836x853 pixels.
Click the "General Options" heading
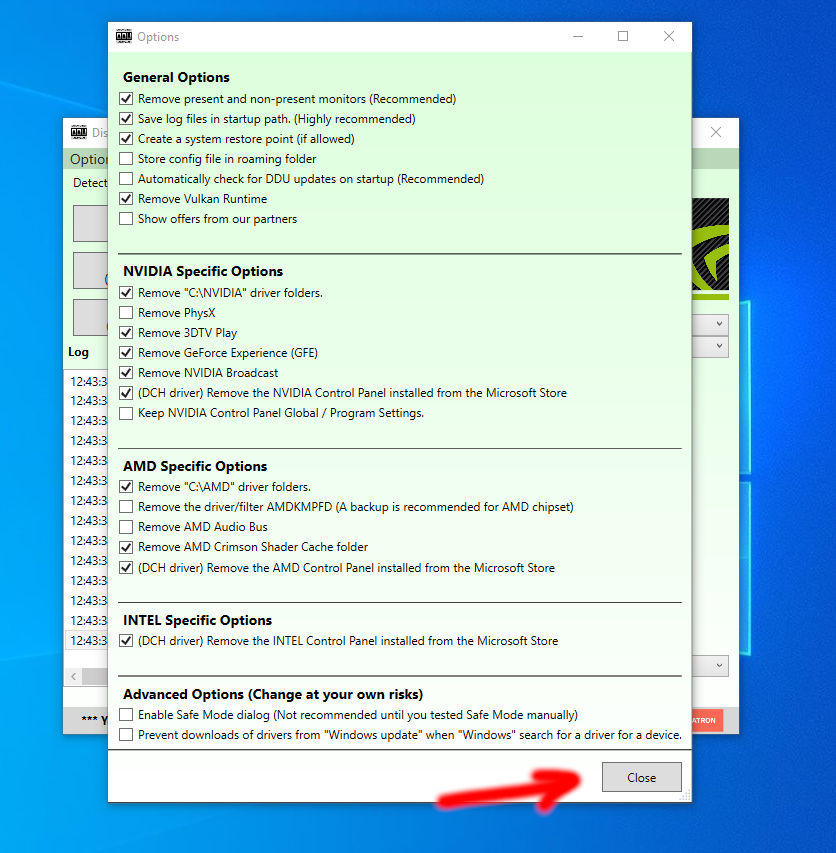176,77
